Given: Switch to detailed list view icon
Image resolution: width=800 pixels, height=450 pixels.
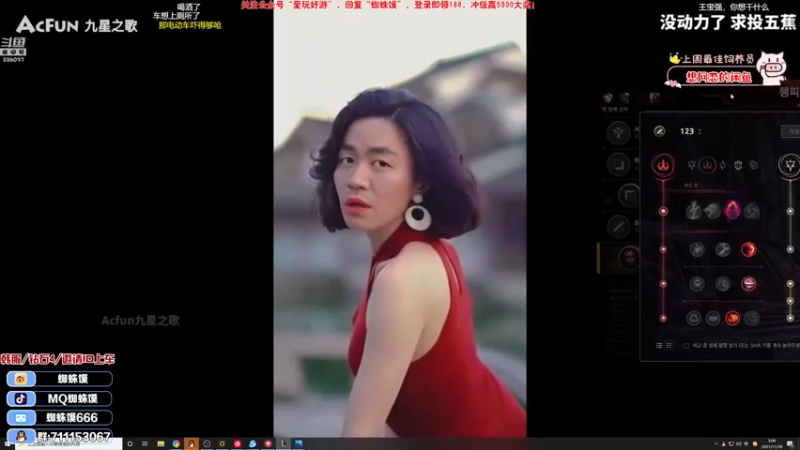Looking at the screenshot, I should tap(669, 346).
